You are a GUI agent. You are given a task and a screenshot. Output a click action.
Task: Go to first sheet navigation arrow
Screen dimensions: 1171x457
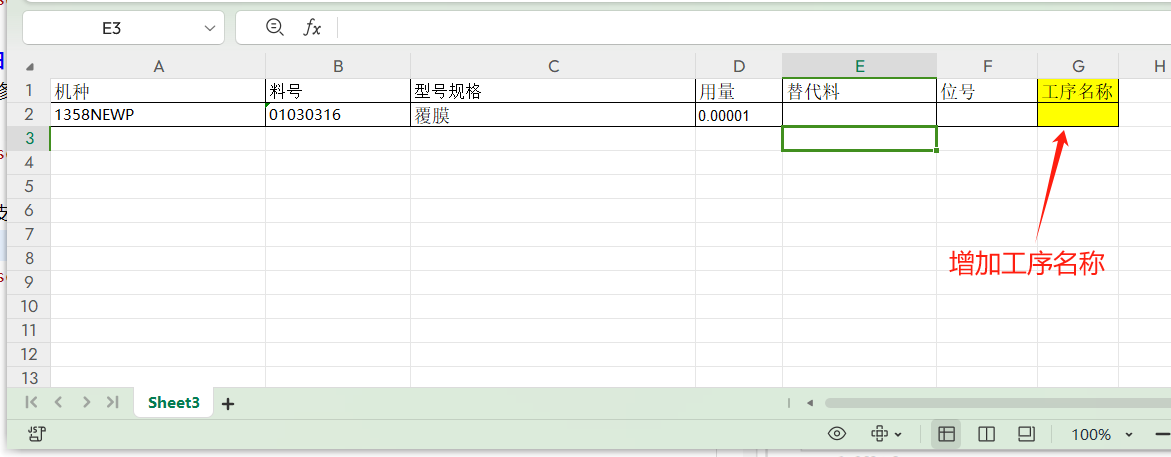click(x=31, y=402)
